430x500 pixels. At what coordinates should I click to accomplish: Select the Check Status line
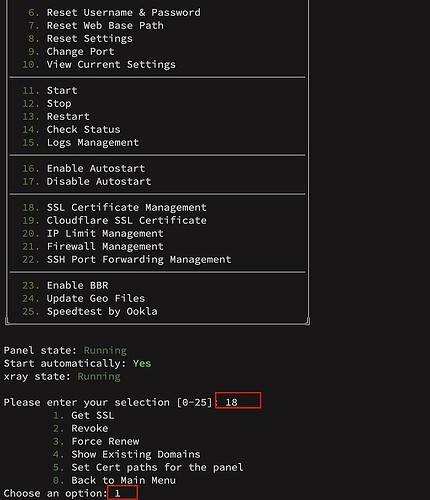71,129
